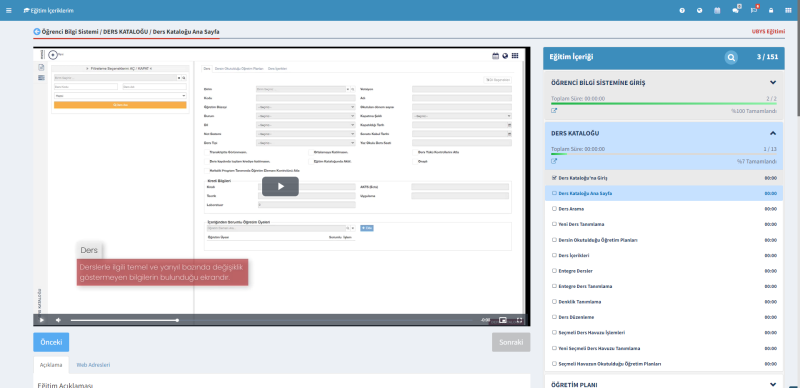Open the chat messages icon in top bar

[736, 10]
